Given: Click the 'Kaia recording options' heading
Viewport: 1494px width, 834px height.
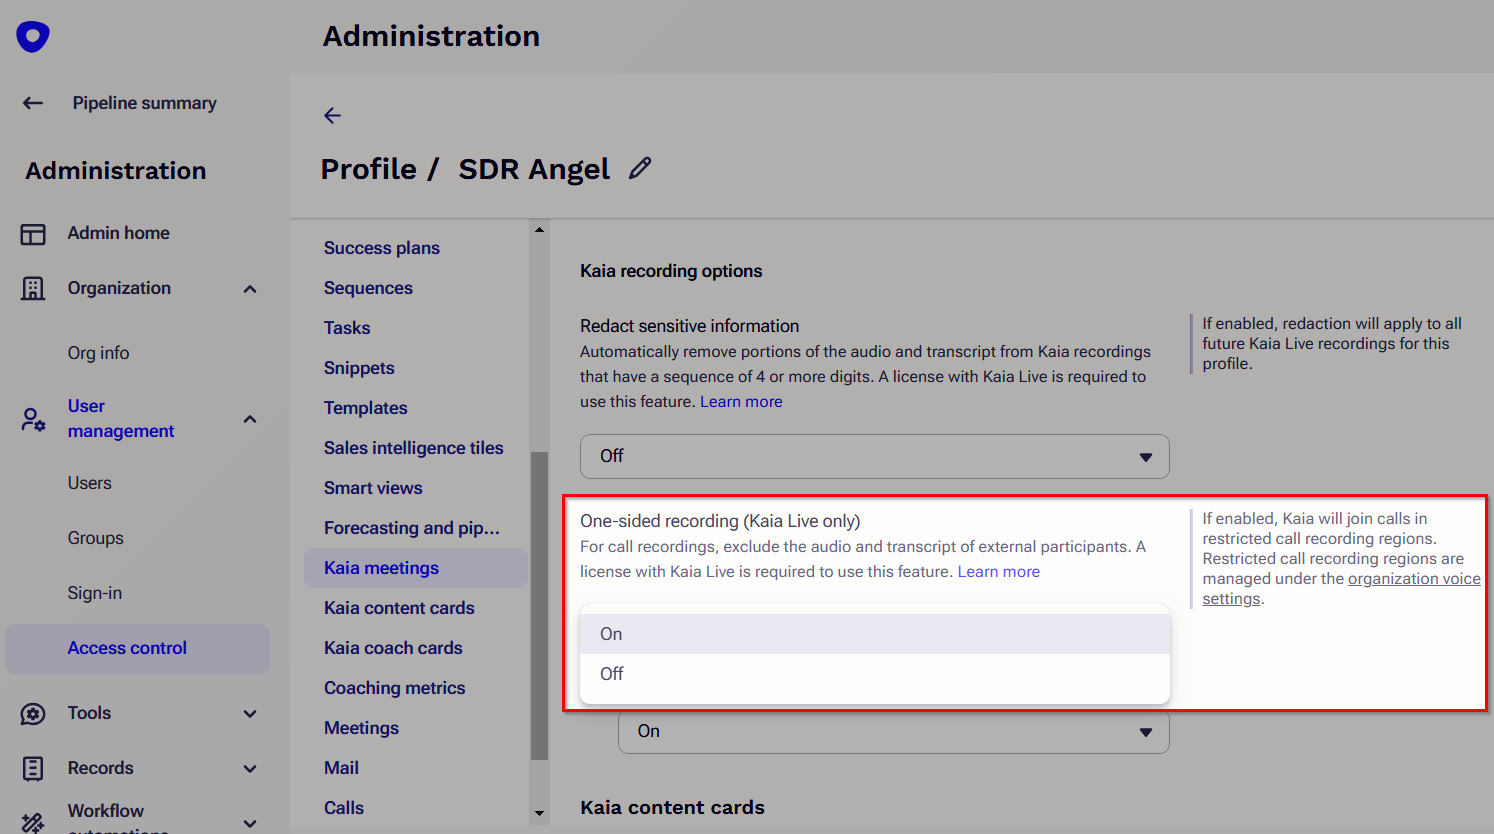Looking at the screenshot, I should (671, 271).
